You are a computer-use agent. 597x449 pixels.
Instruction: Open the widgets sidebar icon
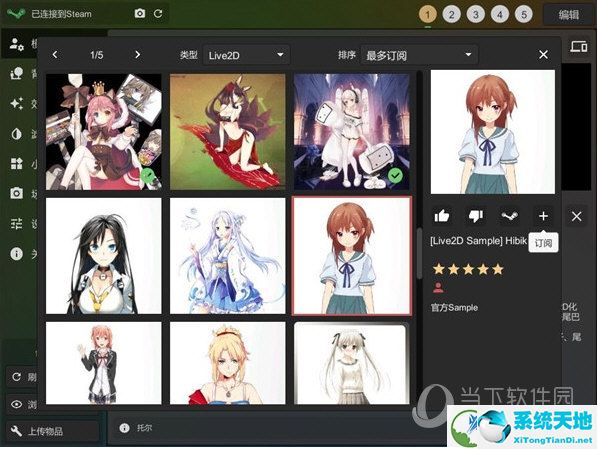point(16,163)
